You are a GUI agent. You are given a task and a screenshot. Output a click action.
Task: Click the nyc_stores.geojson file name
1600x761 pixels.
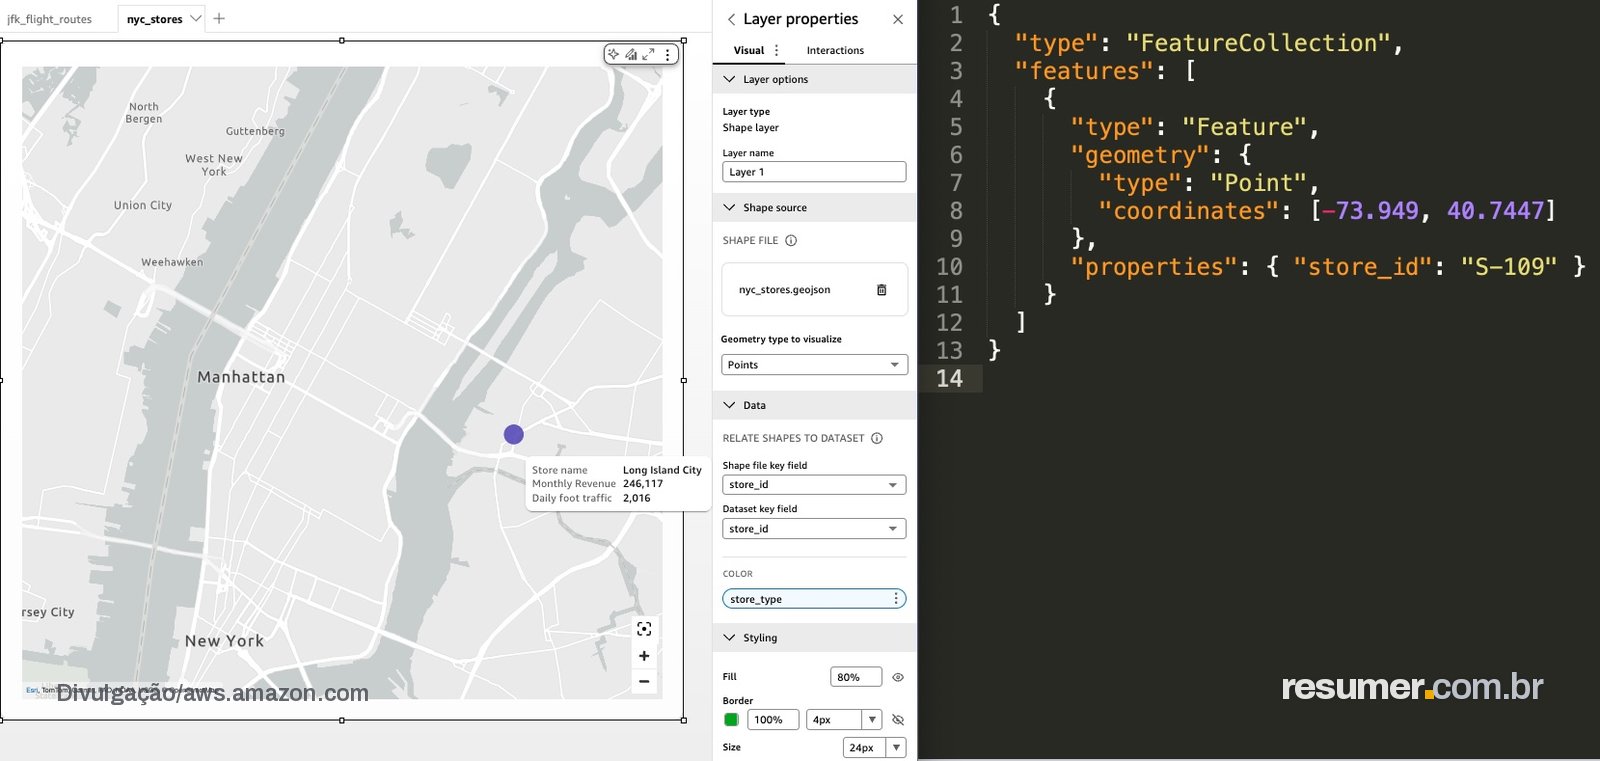pos(784,290)
